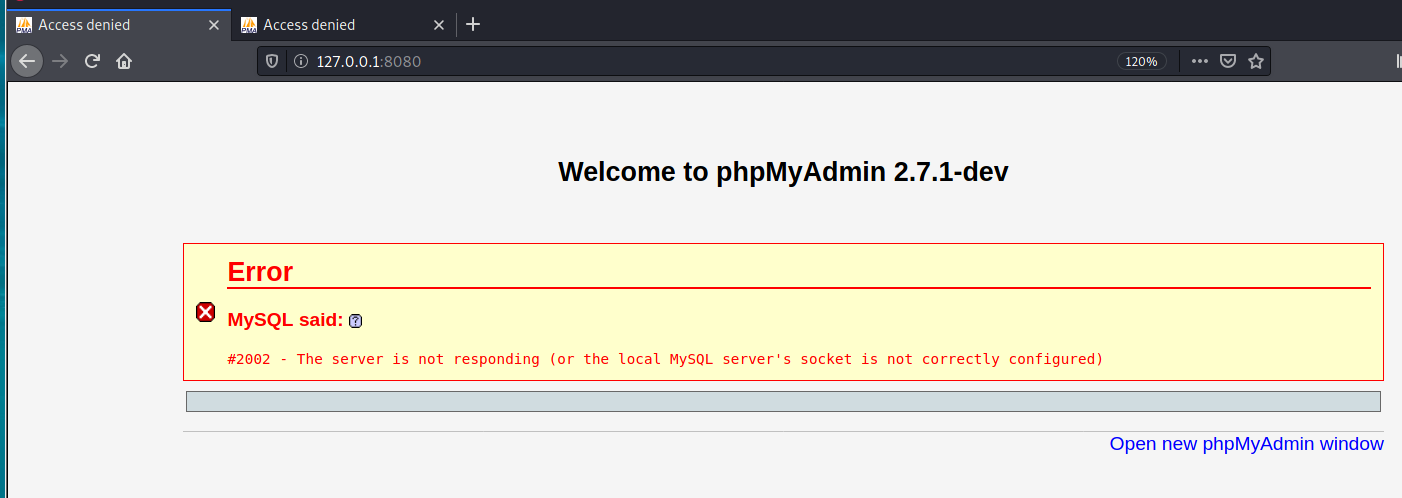Click the Welcome to phpMyAdmin 2.7.1-dev heading
This screenshot has height=498, width=1402.
click(783, 172)
